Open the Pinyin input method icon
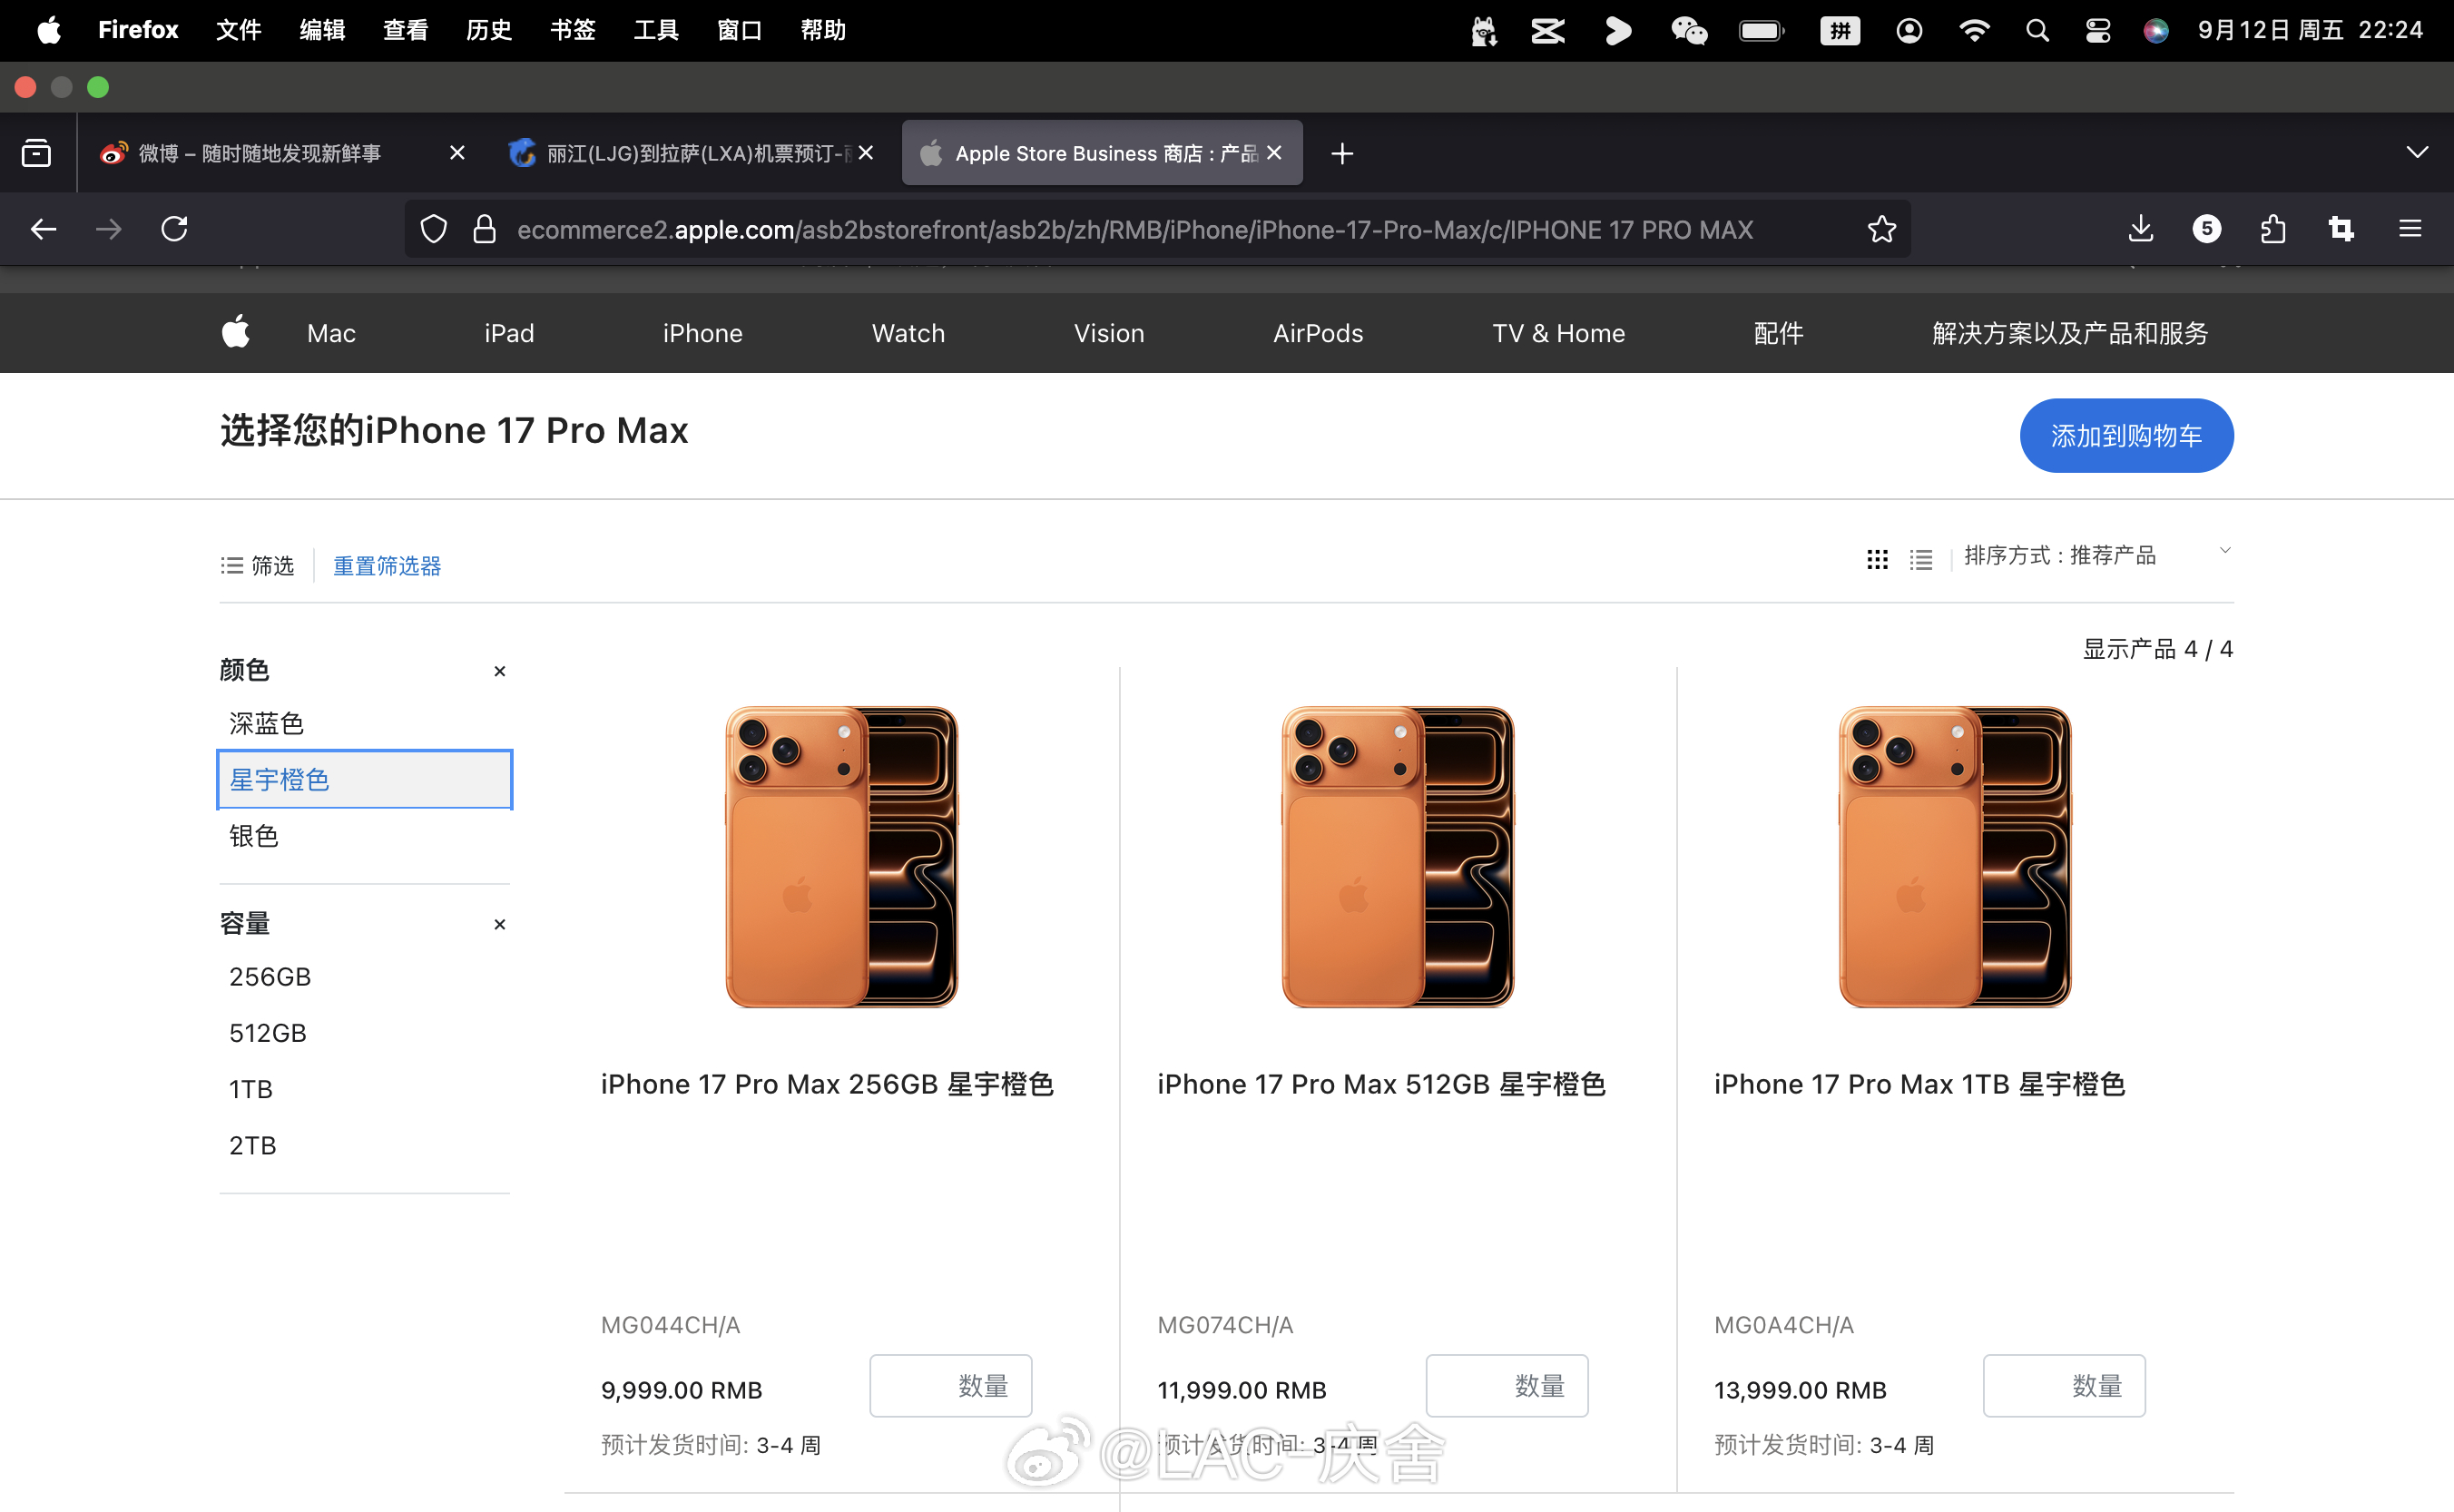 [1840, 30]
